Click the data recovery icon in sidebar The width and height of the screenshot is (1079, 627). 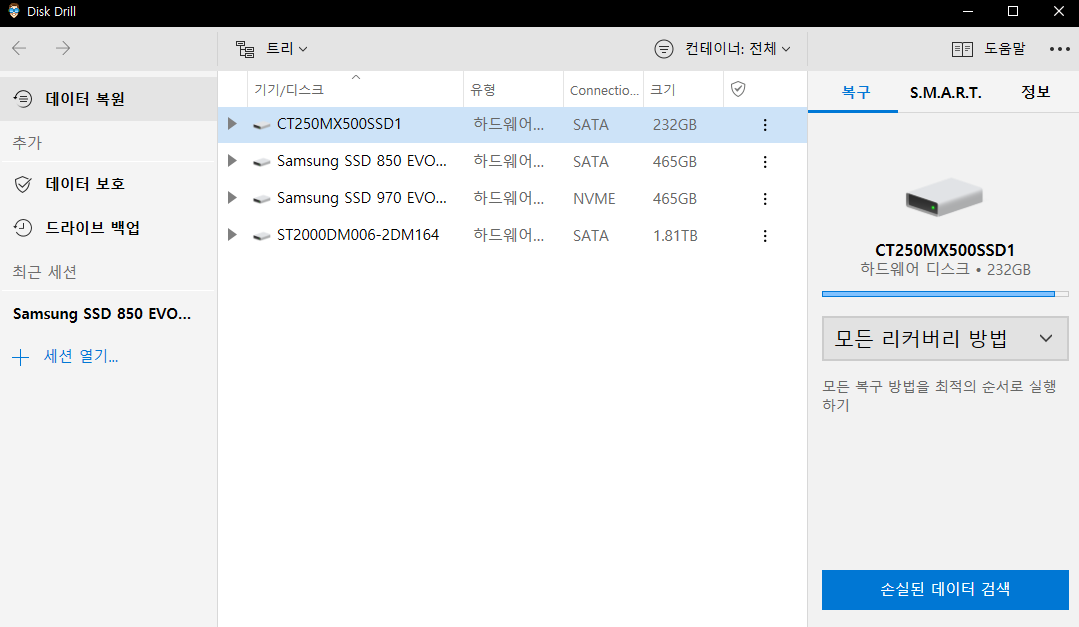[23, 99]
